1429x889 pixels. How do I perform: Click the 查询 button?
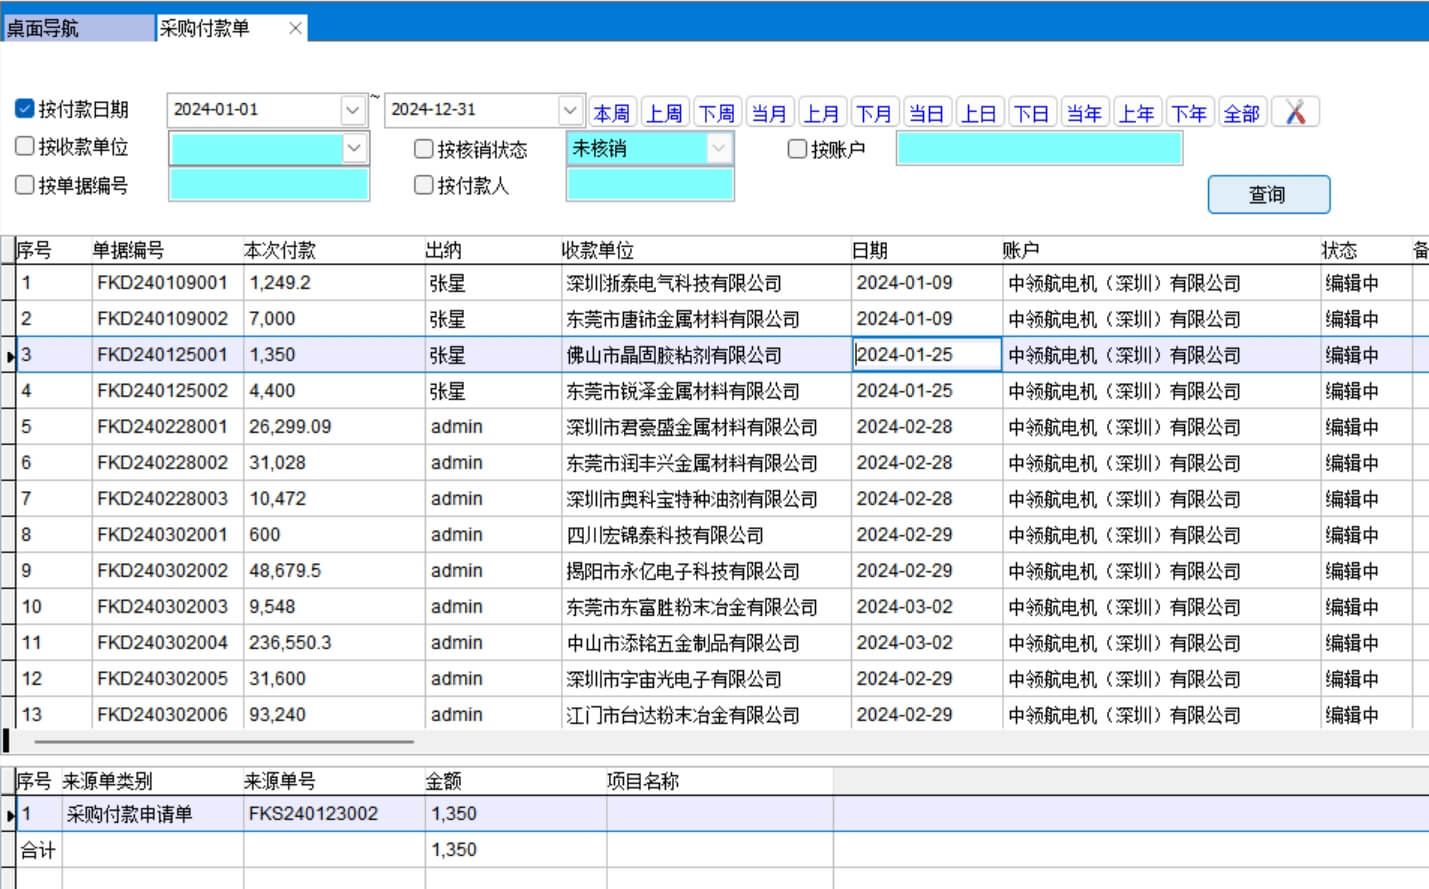click(x=1268, y=195)
